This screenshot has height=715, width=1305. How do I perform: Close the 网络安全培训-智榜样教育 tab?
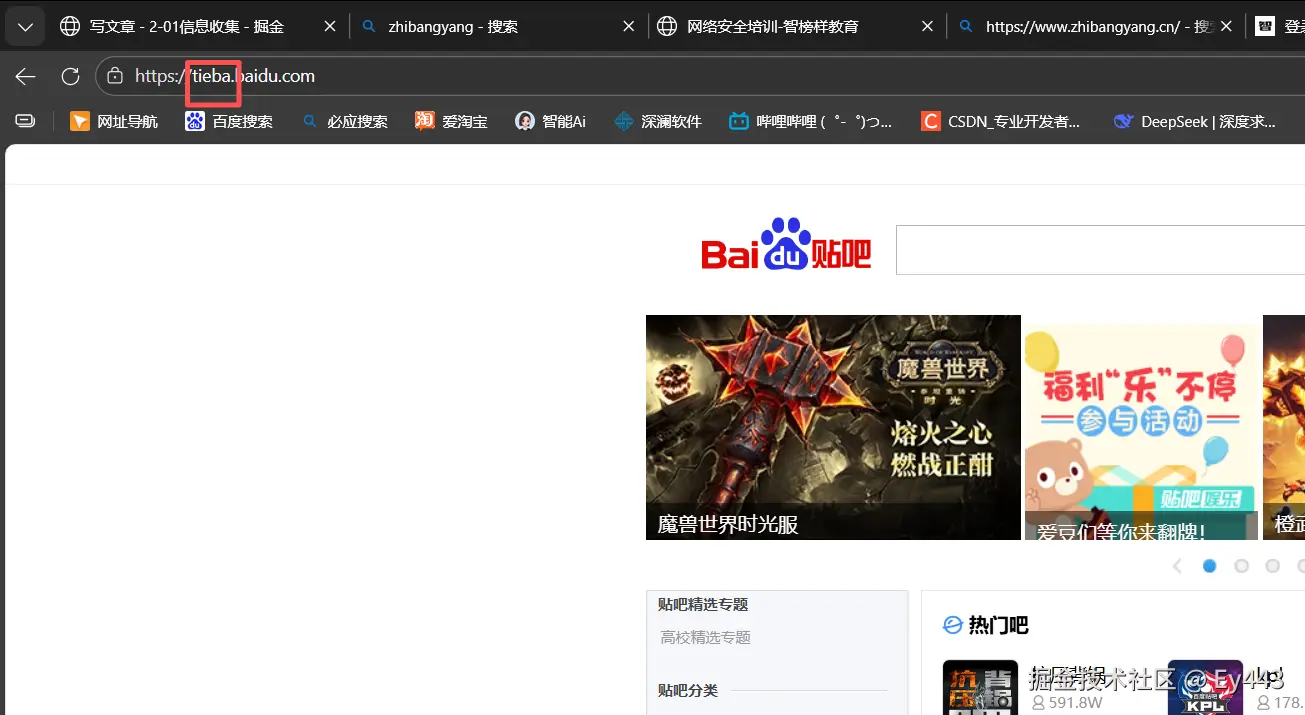tap(926, 27)
